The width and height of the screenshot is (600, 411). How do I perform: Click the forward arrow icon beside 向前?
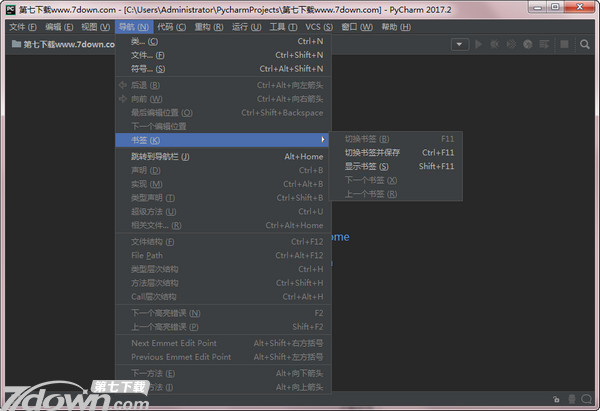pyautogui.click(x=122, y=99)
